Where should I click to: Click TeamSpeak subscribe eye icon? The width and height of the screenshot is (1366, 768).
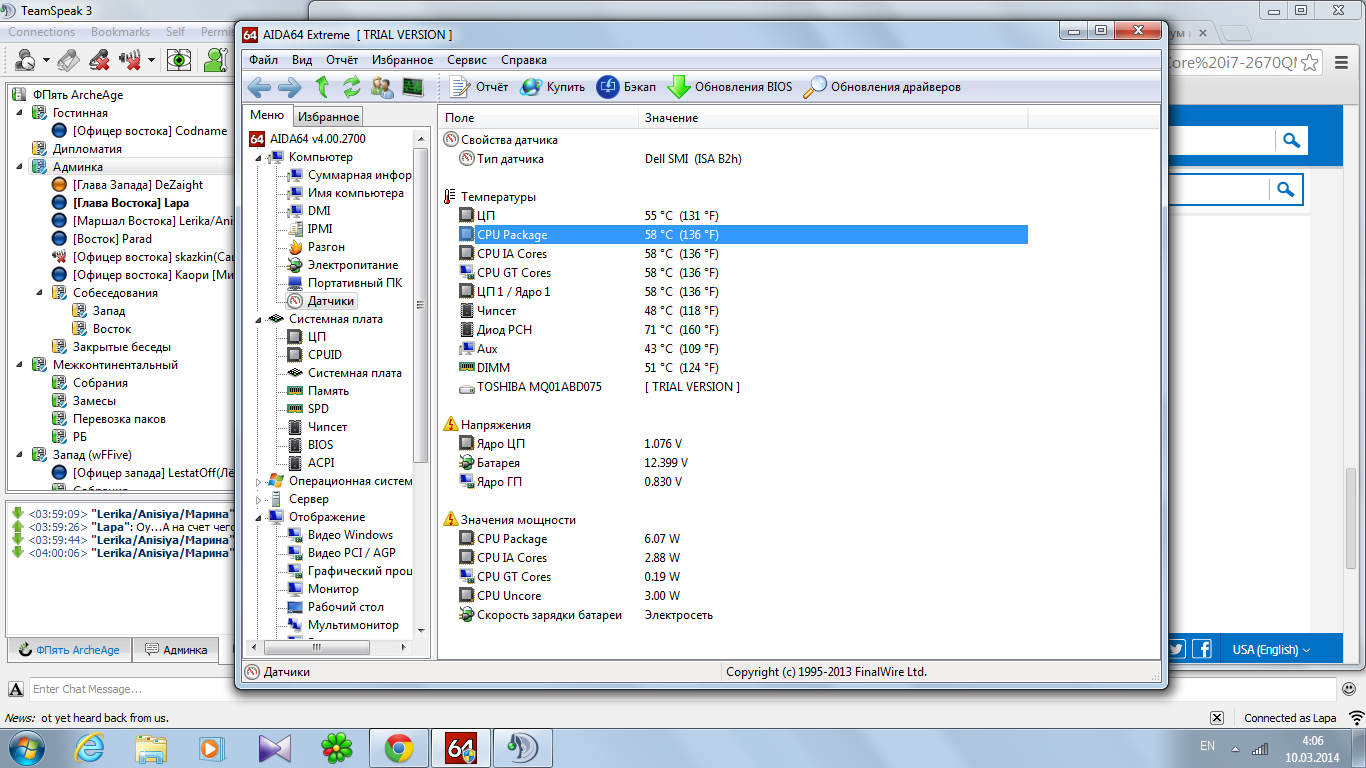click(179, 60)
